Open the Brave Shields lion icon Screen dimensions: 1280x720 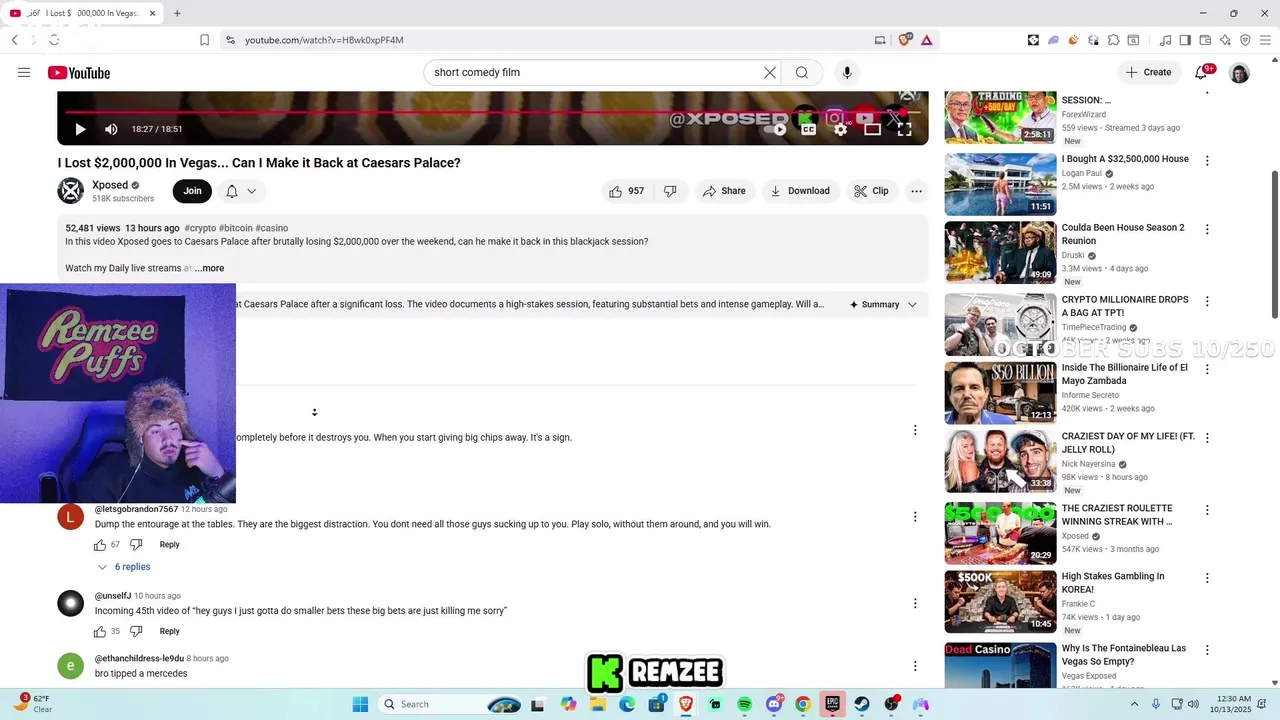tap(905, 40)
